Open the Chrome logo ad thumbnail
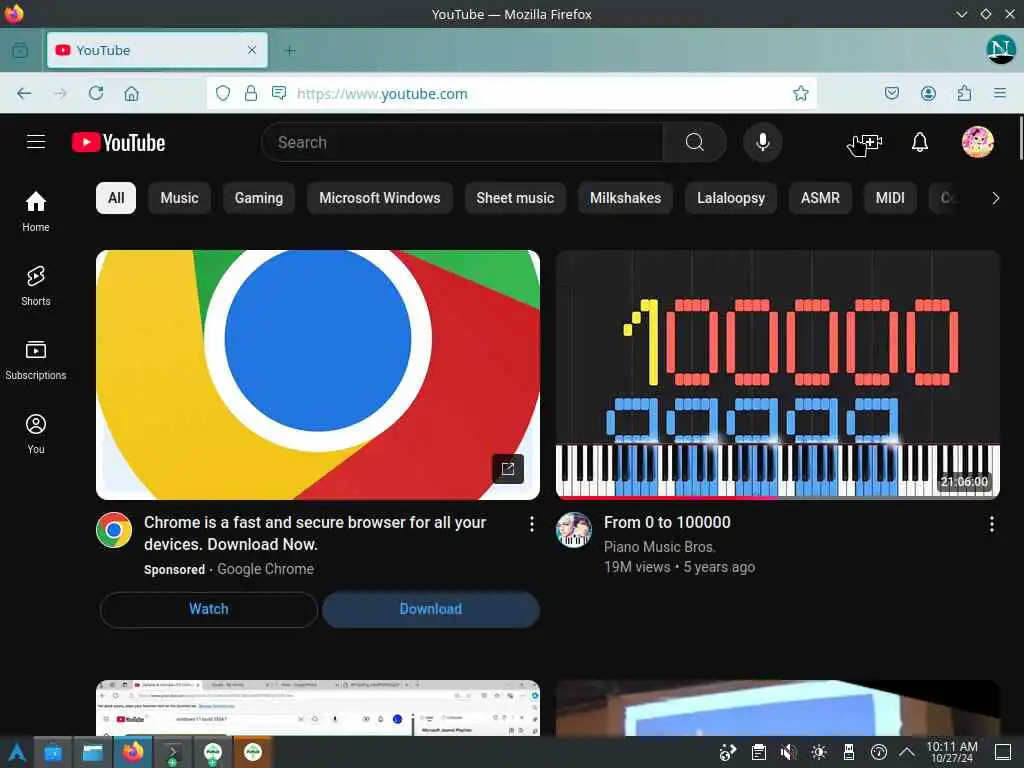1024x768 pixels. pyautogui.click(x=318, y=375)
